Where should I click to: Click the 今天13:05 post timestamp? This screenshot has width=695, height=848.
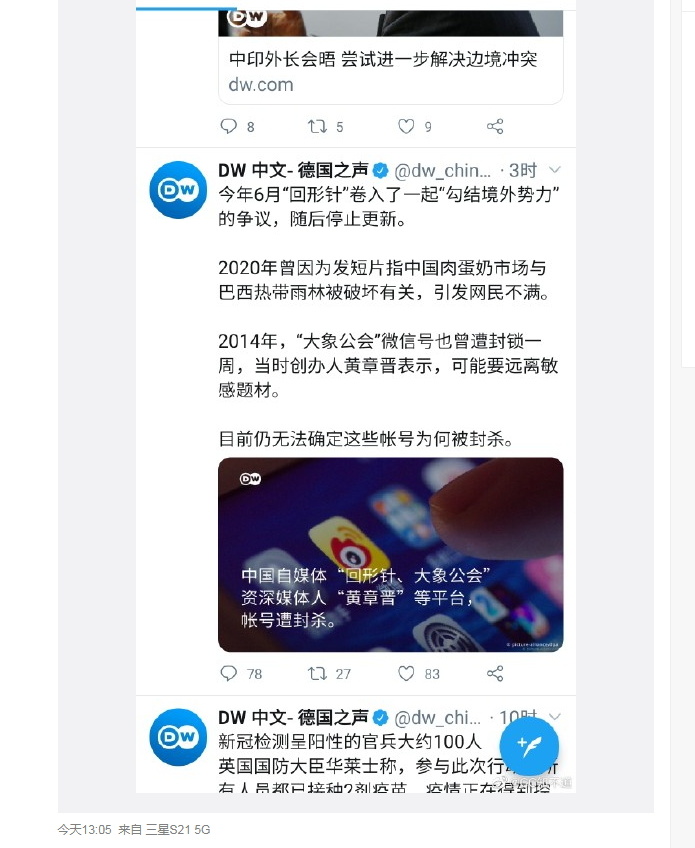coord(84,830)
